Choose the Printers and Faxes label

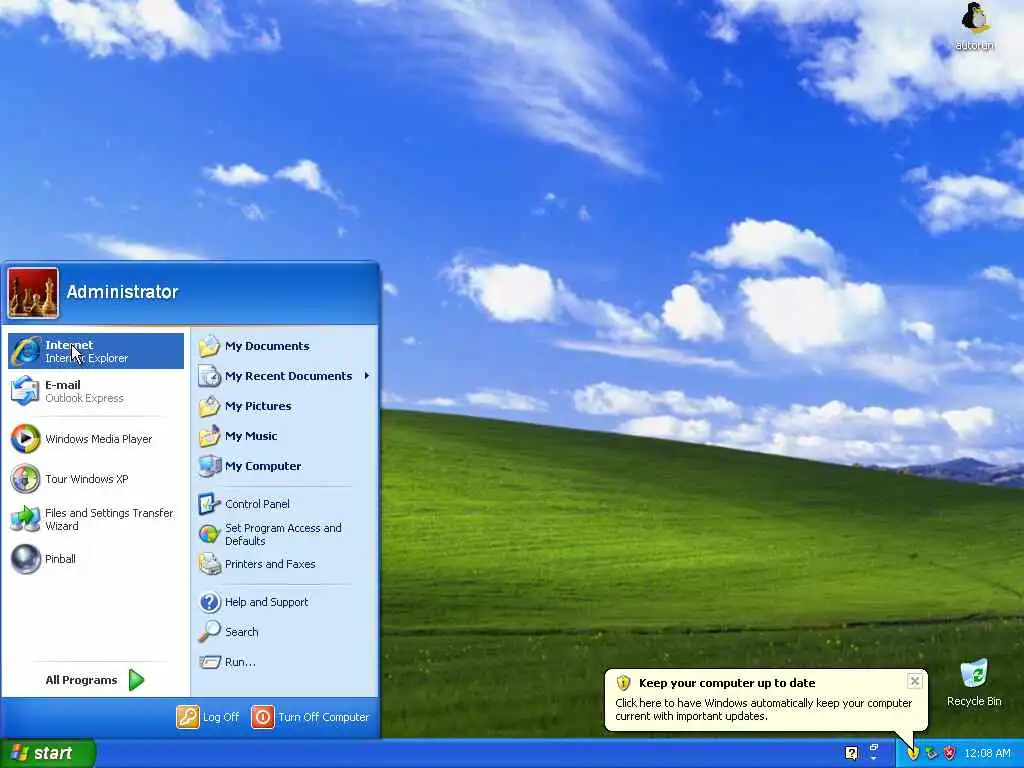click(x=270, y=564)
